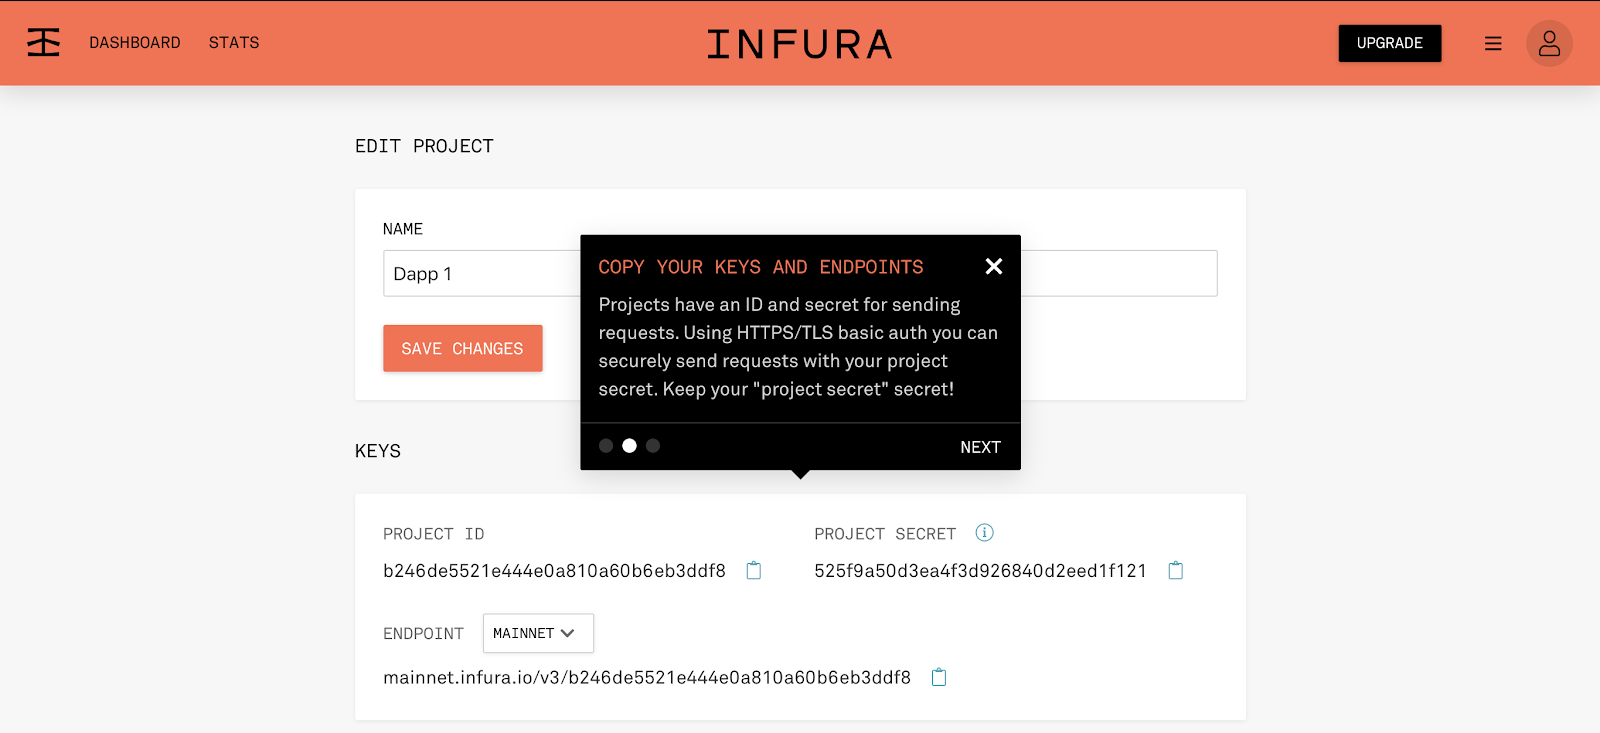Click the Upgrade button
Viewport: 1600px width, 733px height.
point(1390,43)
